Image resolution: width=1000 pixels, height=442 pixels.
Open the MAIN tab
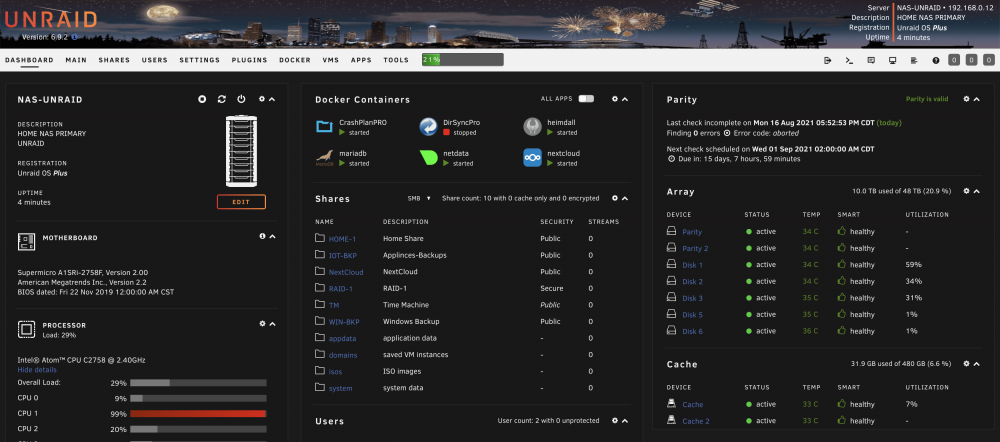coord(76,61)
